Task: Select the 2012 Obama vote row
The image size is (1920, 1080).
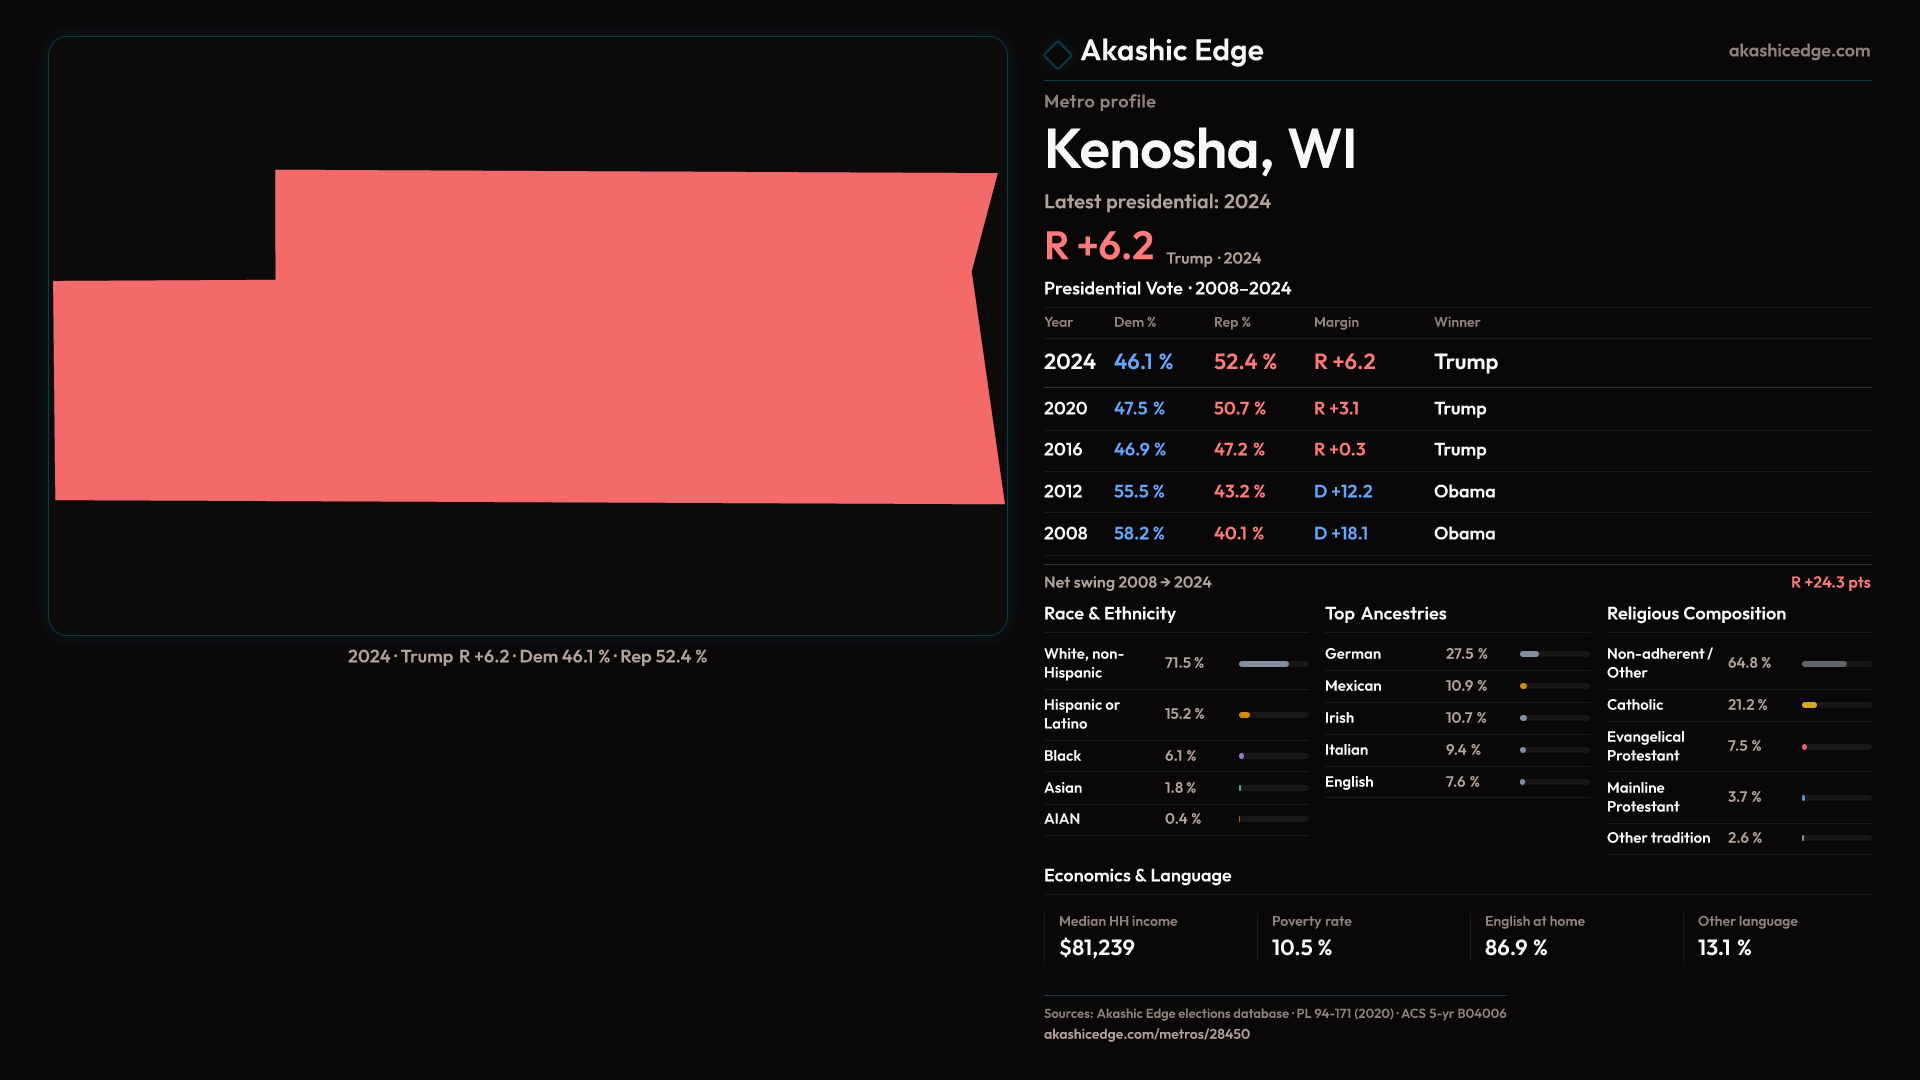Action: 1456,492
